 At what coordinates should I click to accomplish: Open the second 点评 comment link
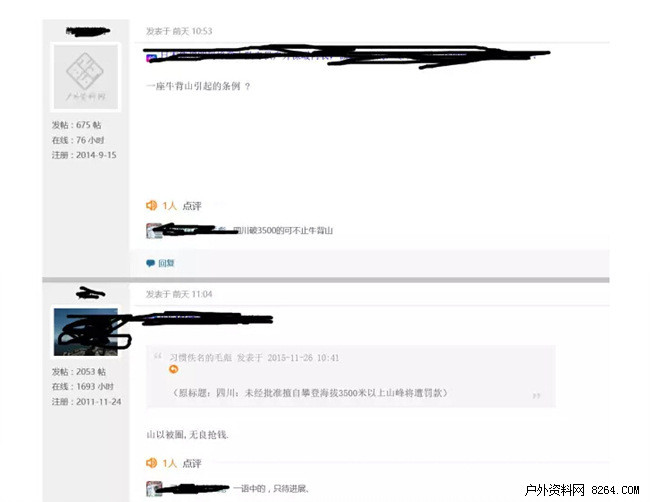[192, 463]
